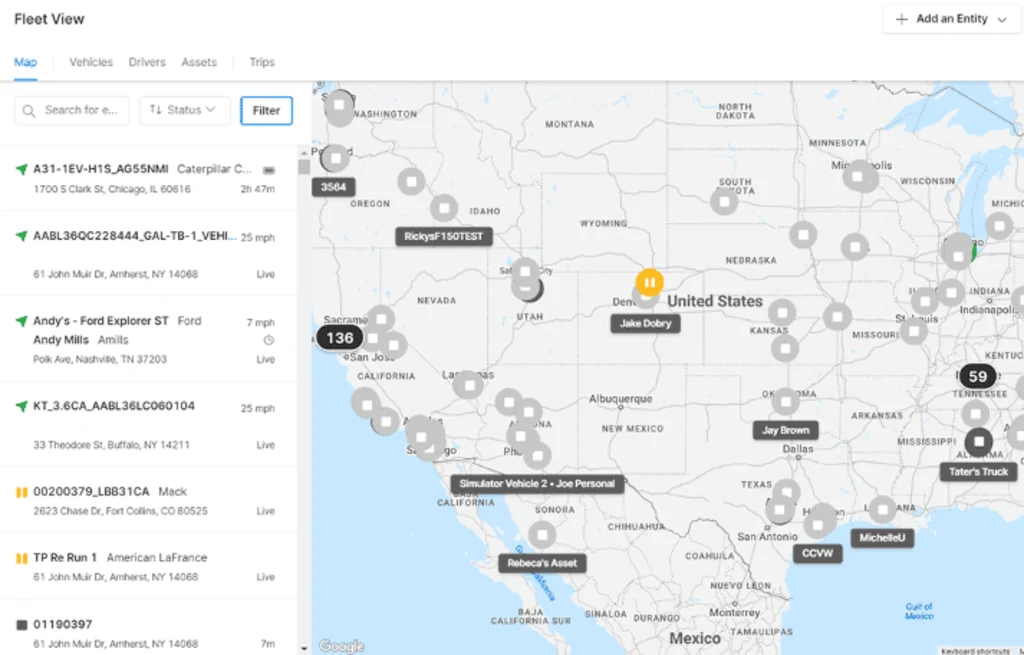Open the Drivers tab

pos(147,62)
